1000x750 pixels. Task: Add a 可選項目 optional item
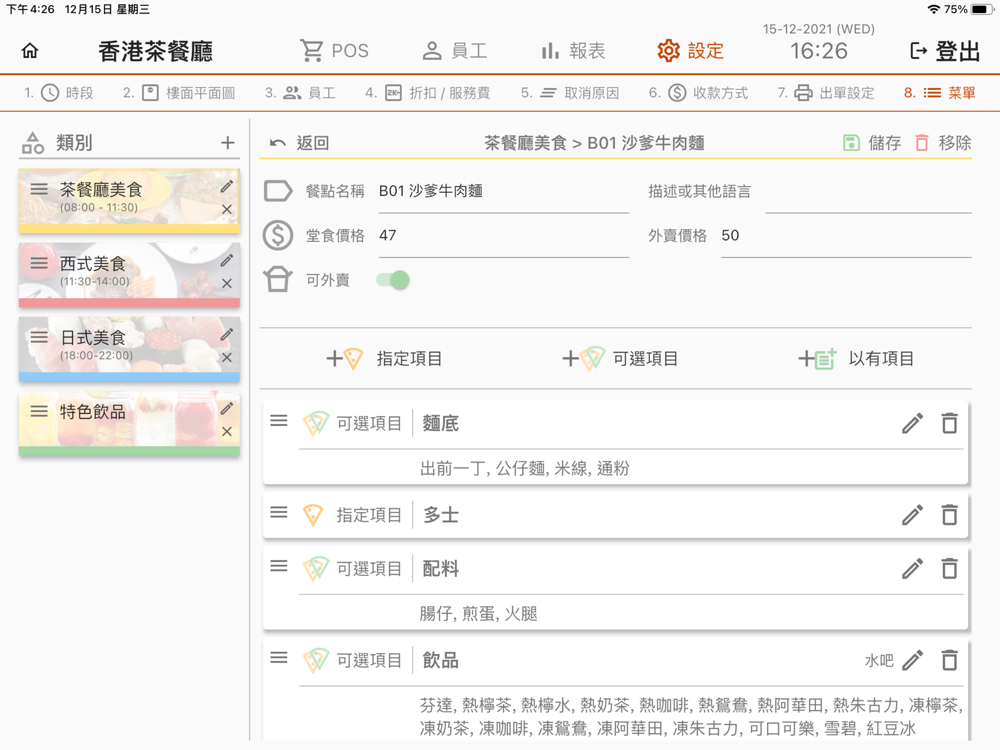[x=620, y=358]
